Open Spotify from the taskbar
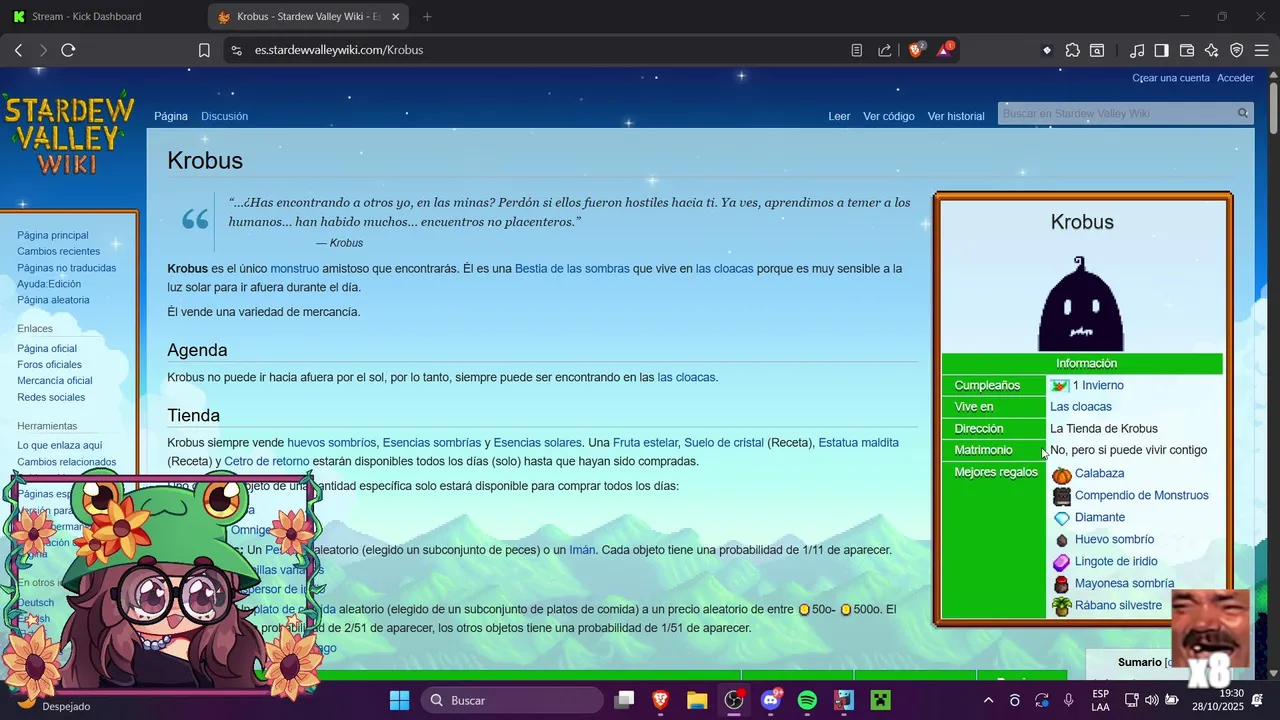Image resolution: width=1280 pixels, height=720 pixels. tap(807, 700)
